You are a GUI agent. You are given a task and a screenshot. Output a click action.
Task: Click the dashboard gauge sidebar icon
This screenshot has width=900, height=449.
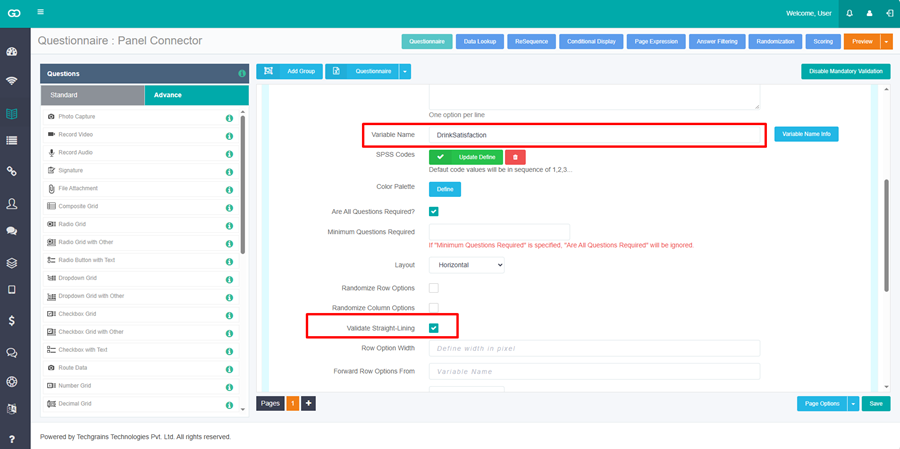[11, 52]
